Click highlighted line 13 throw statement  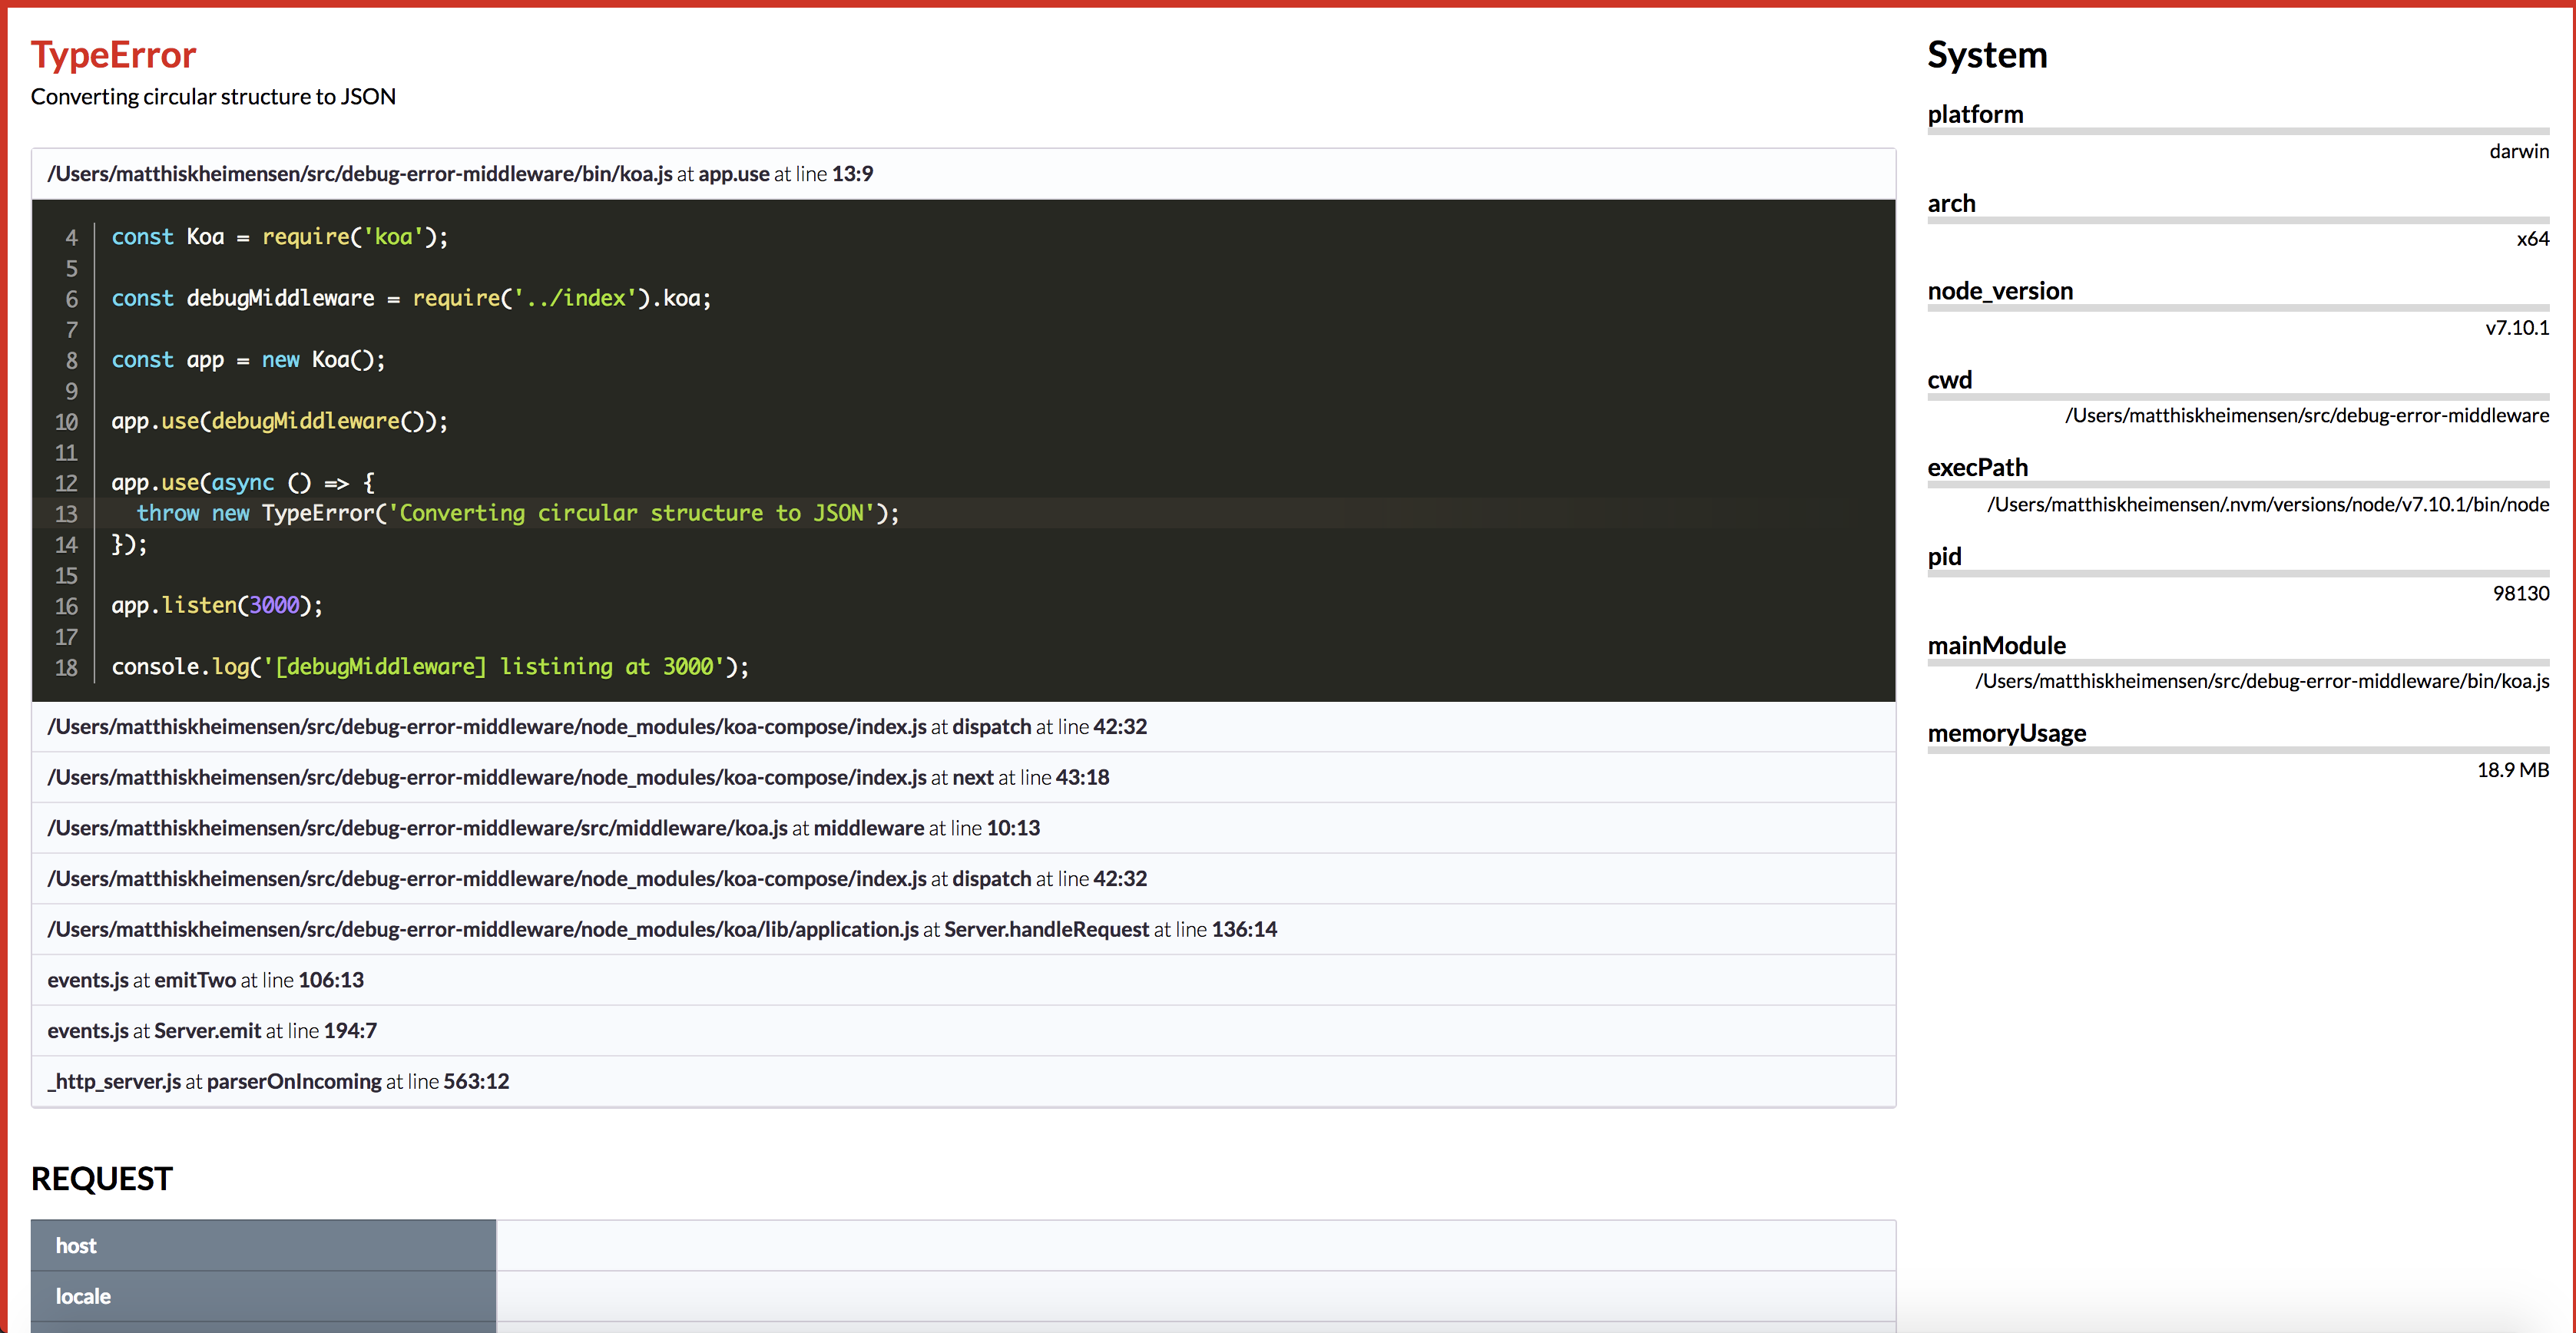(x=517, y=513)
